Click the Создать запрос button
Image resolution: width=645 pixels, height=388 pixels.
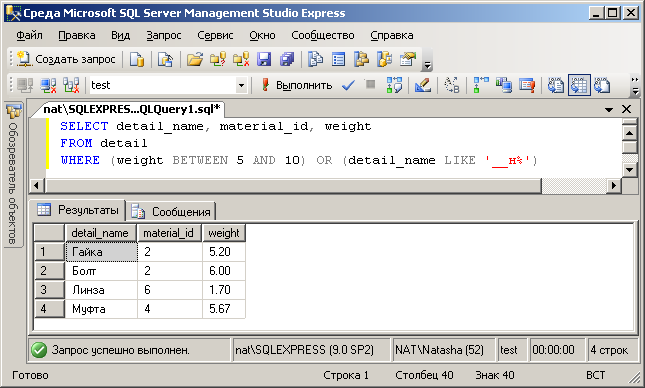67,59
